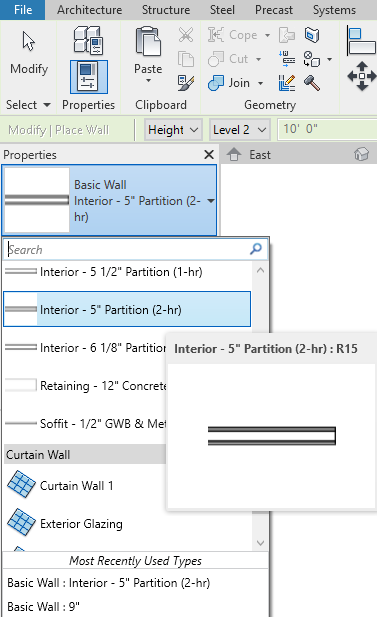Open the Level 2 constraint dropdown
Viewport: 377px width, 617px height.
pos(240,130)
